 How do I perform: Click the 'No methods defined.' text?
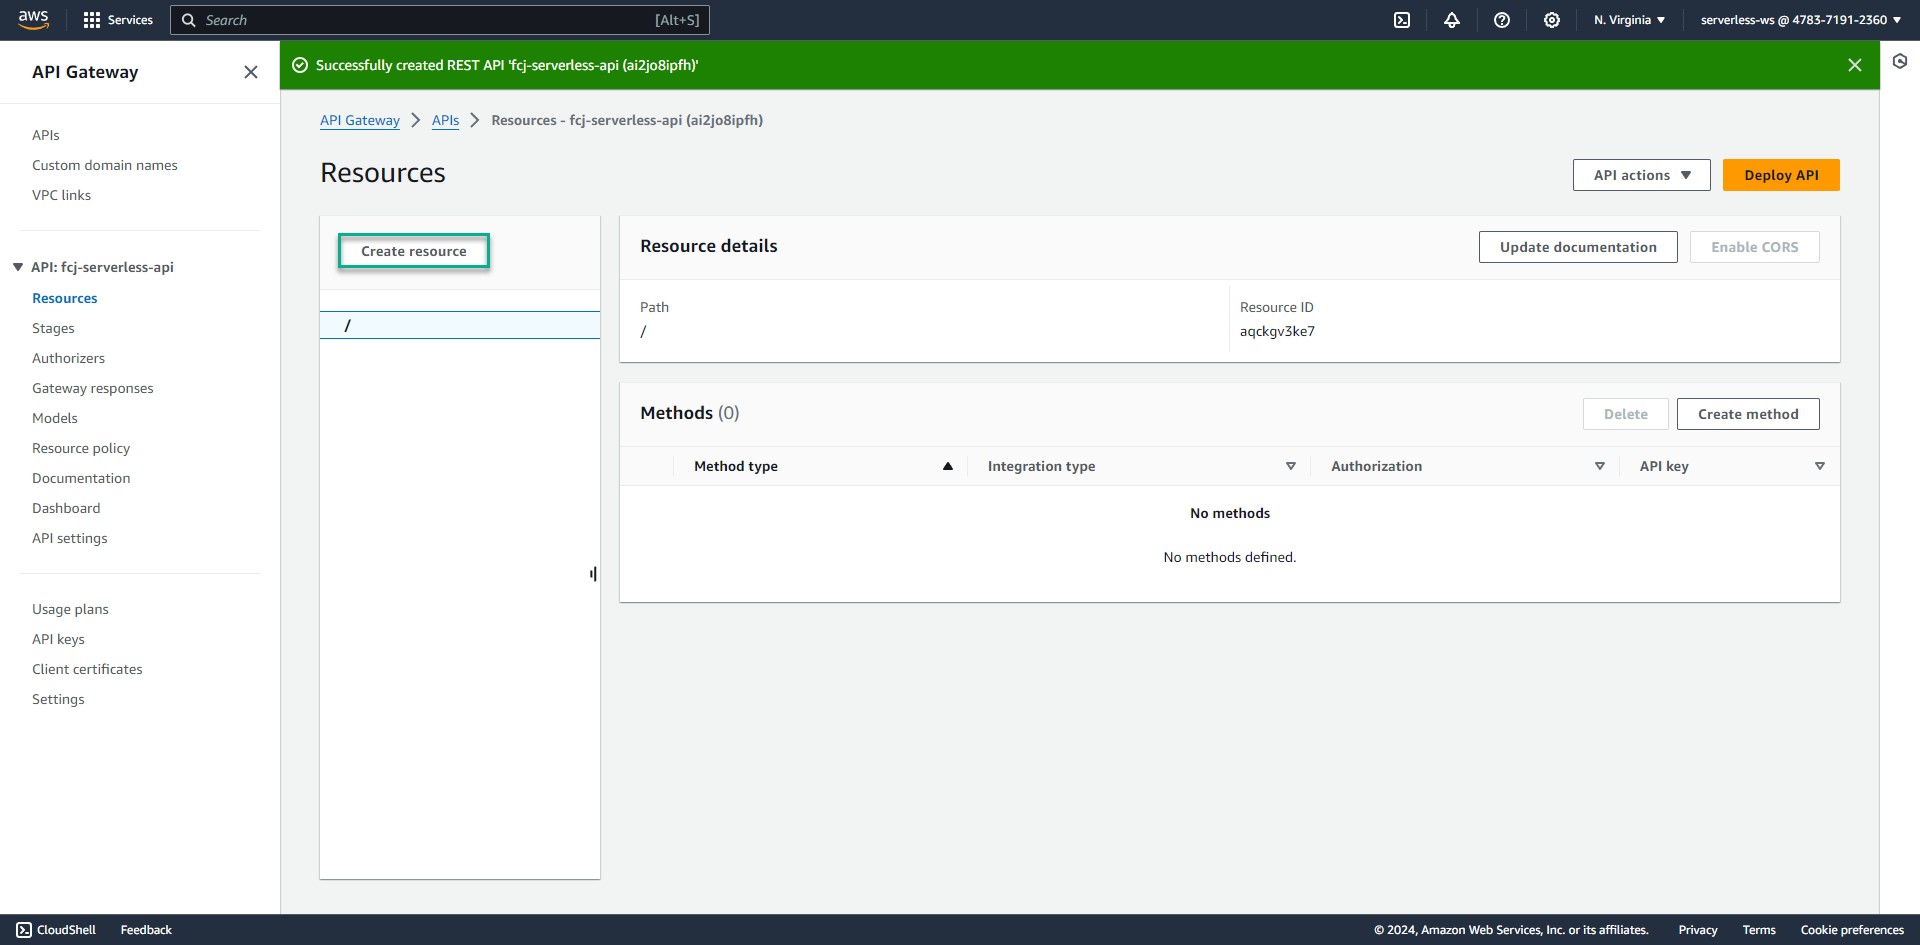point(1229,557)
